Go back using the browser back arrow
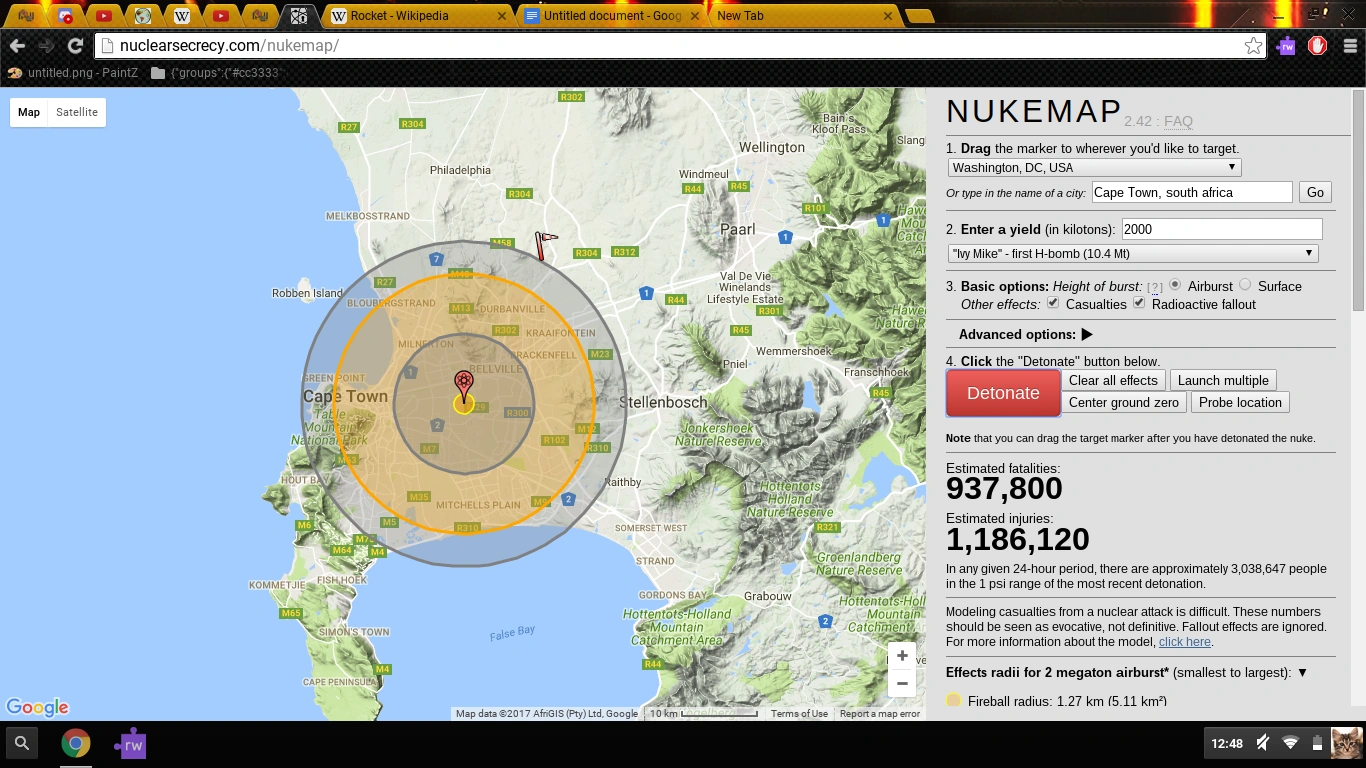 [17, 46]
